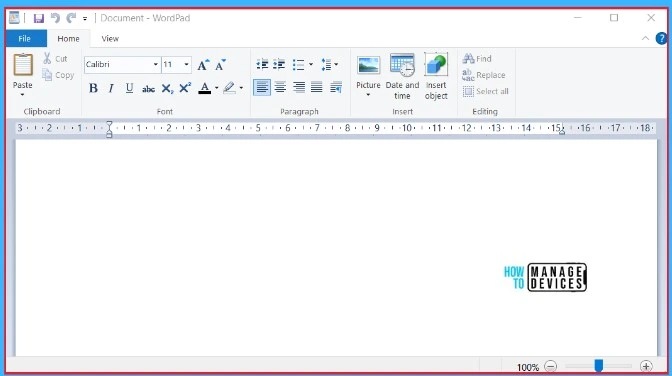This screenshot has height=376, width=672.
Task: Click the zoom in plus button
Action: pos(646,367)
